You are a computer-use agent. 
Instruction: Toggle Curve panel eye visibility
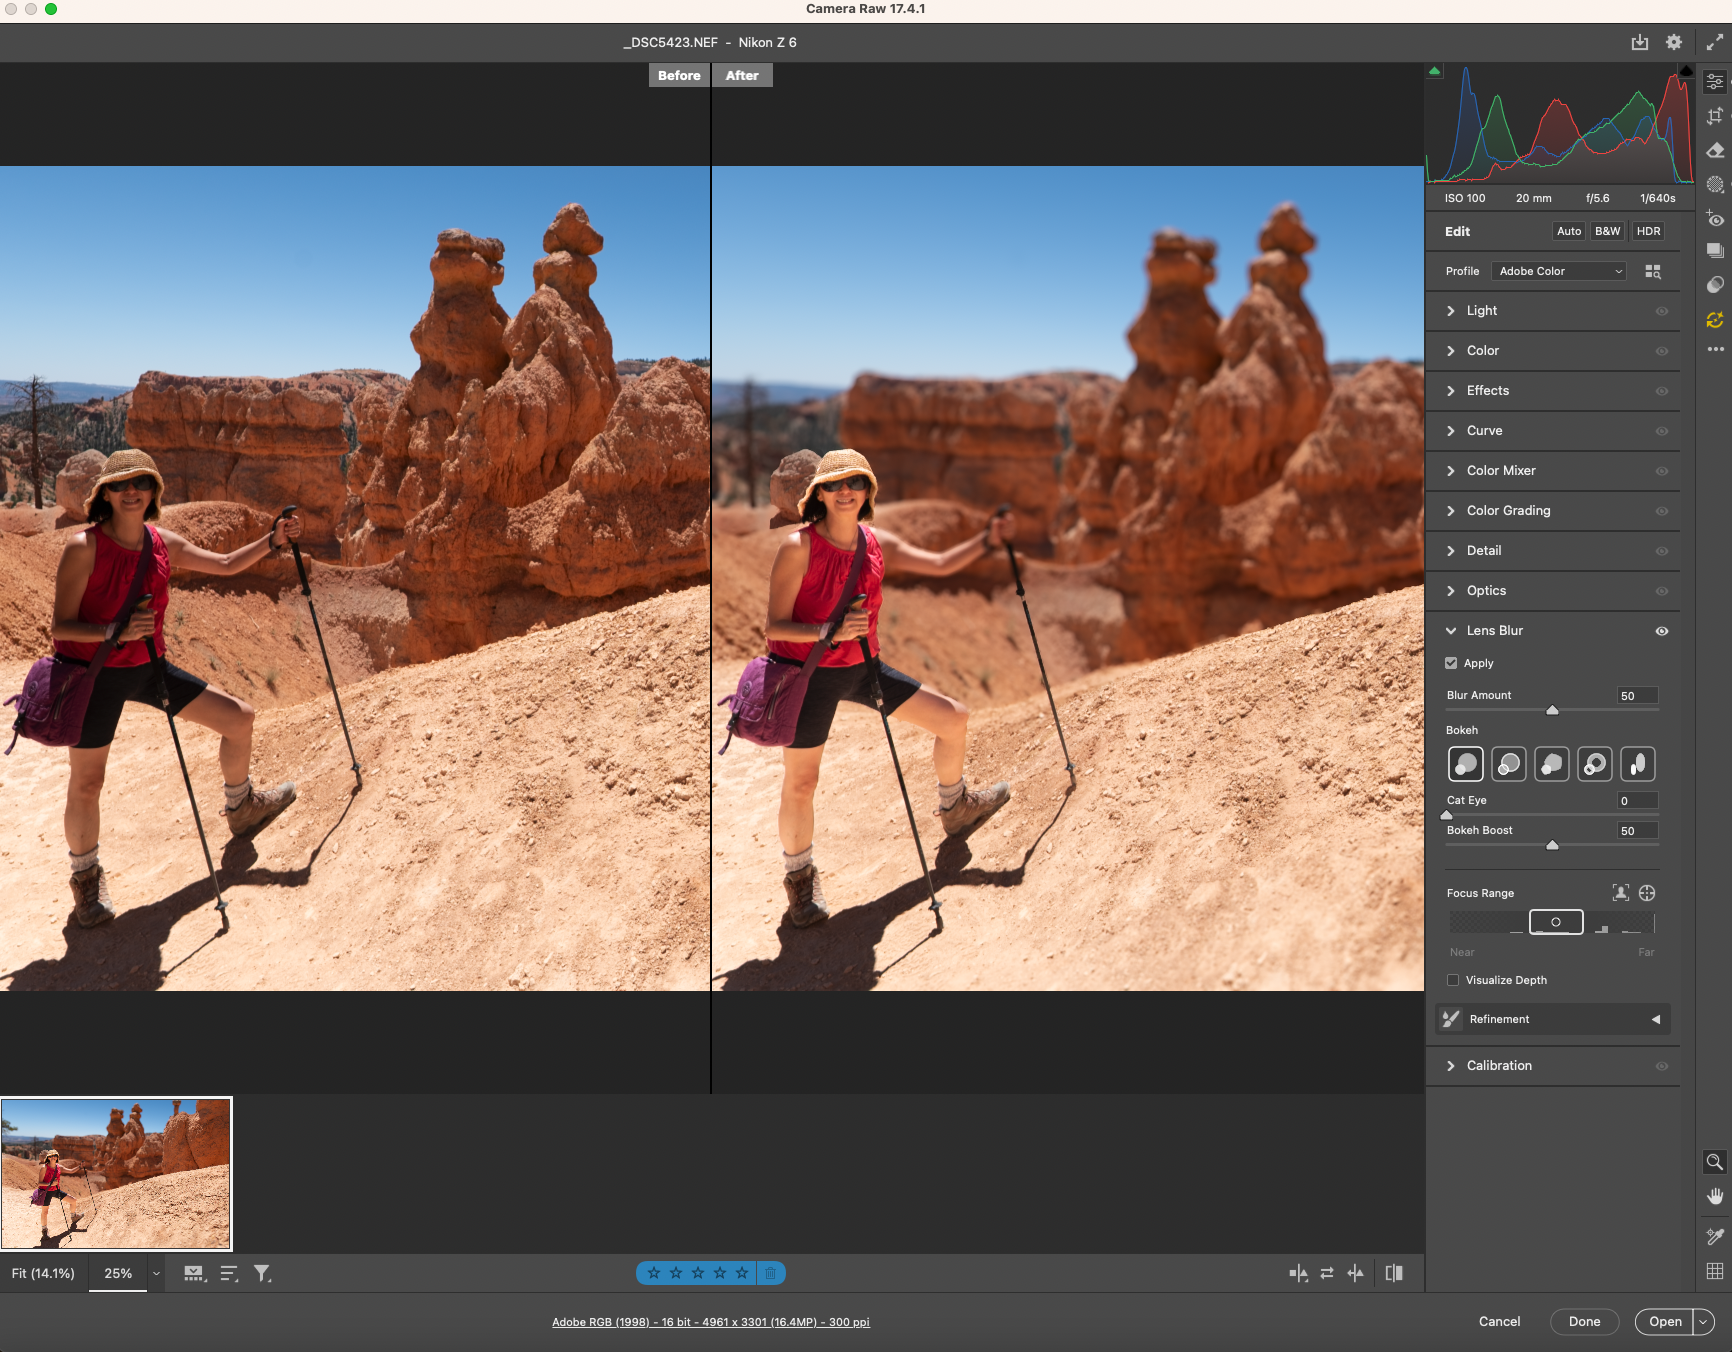[x=1662, y=431]
